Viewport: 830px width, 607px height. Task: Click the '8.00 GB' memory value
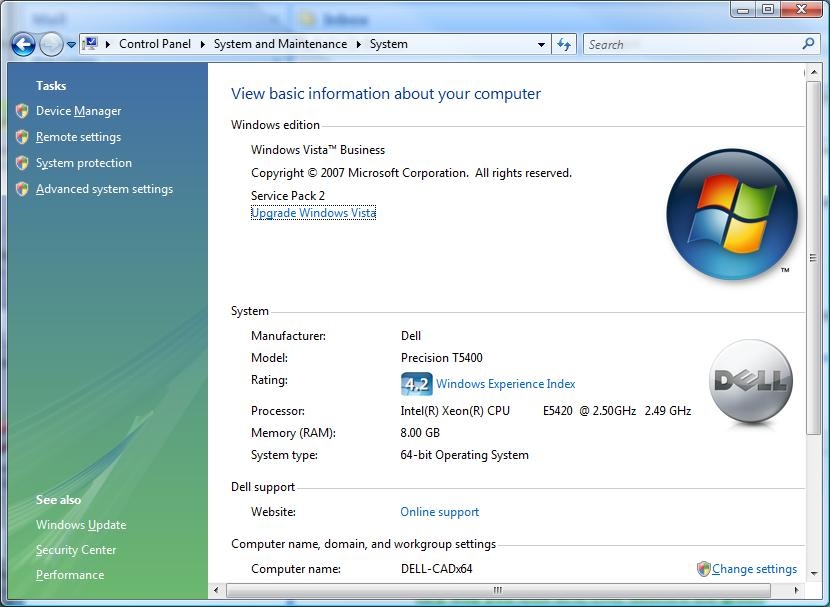click(x=420, y=433)
